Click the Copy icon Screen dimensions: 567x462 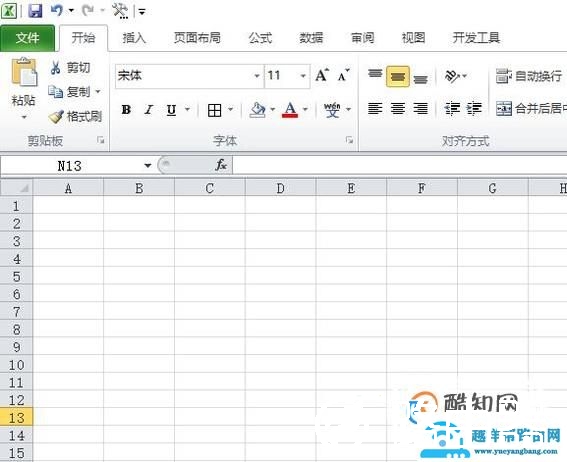click(55, 91)
